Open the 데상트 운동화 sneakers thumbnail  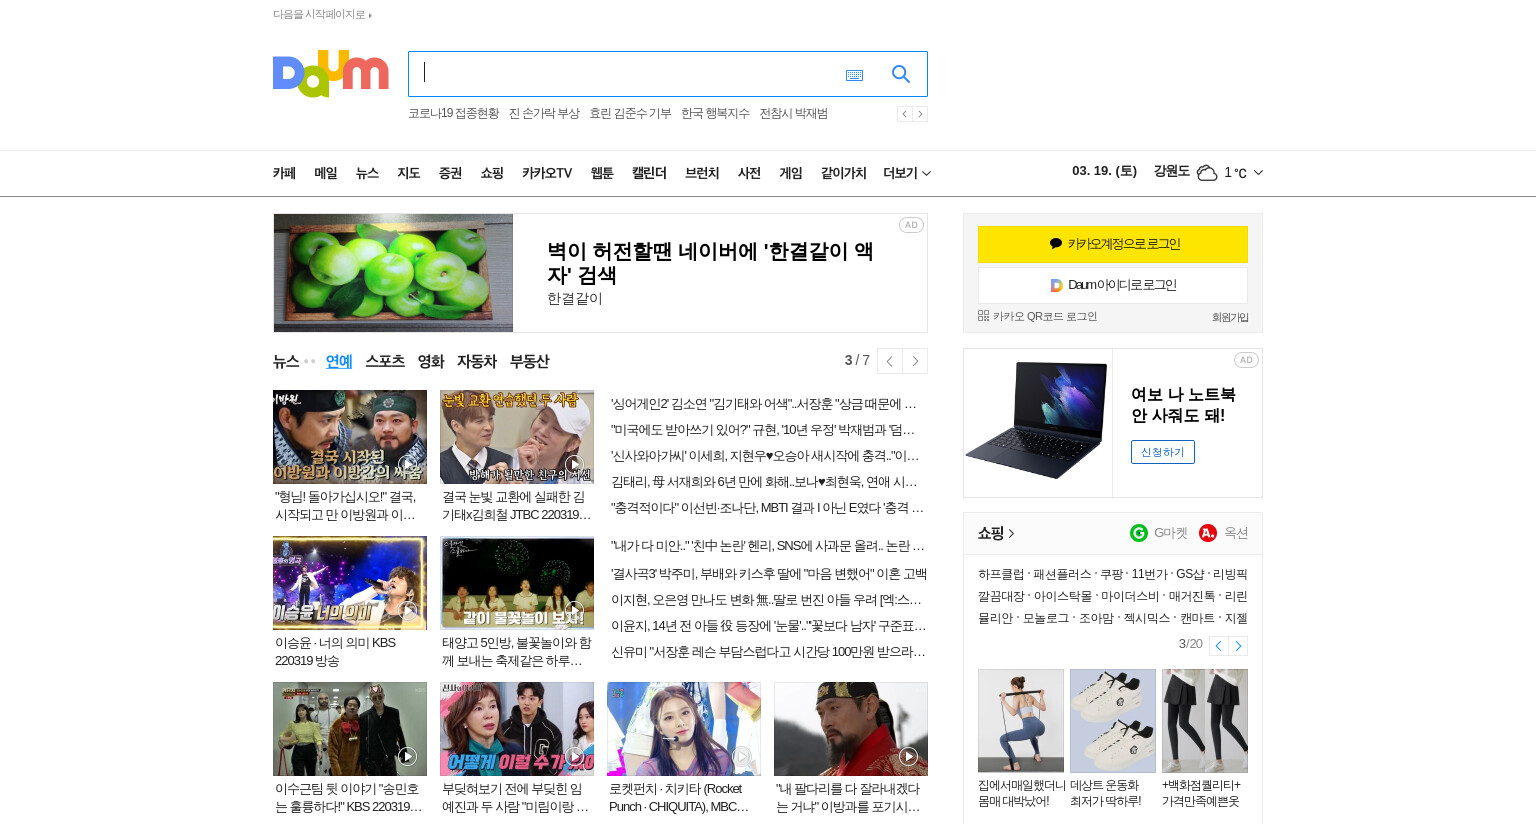point(1113,721)
